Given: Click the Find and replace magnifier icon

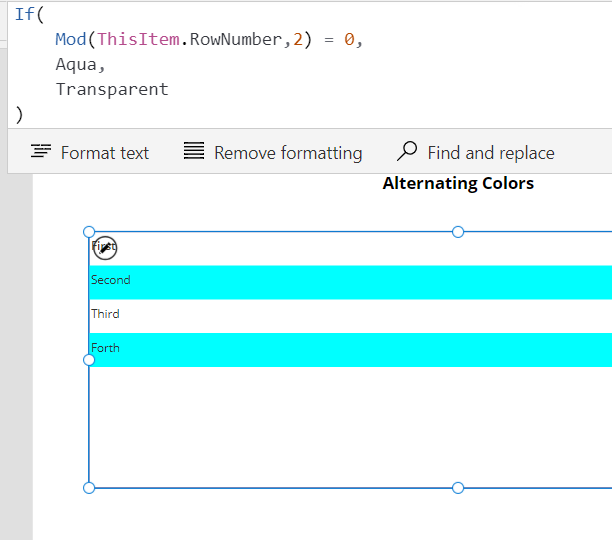Looking at the screenshot, I should tap(407, 151).
